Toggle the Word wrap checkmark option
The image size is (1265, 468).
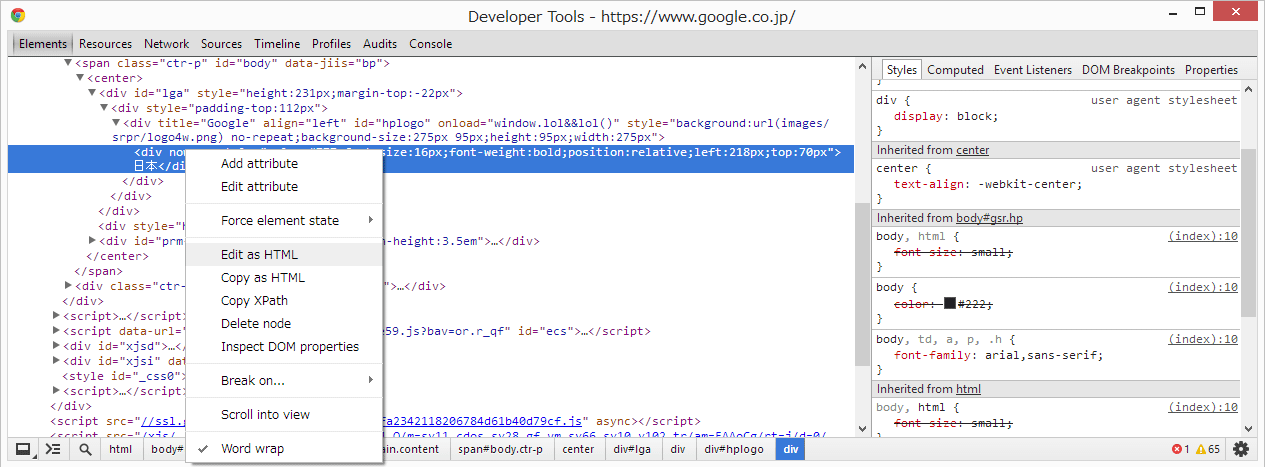(x=284, y=449)
